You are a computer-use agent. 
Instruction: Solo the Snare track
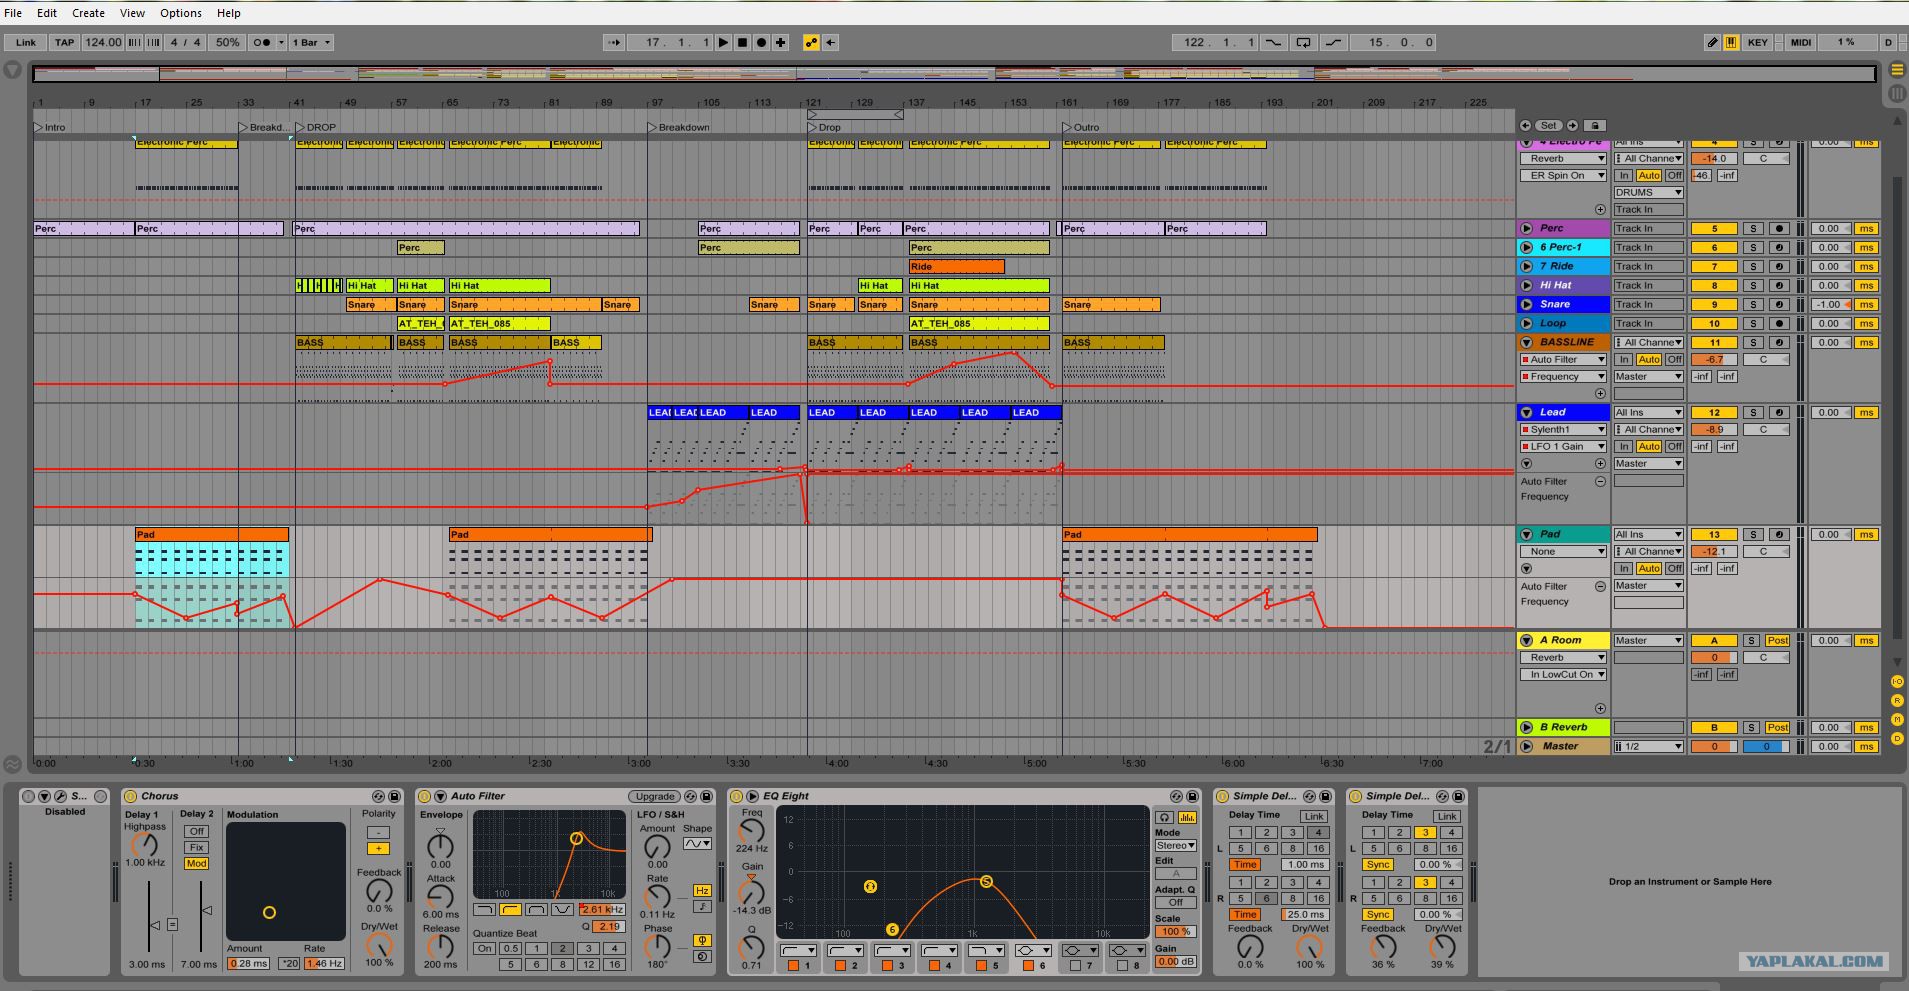[1753, 304]
